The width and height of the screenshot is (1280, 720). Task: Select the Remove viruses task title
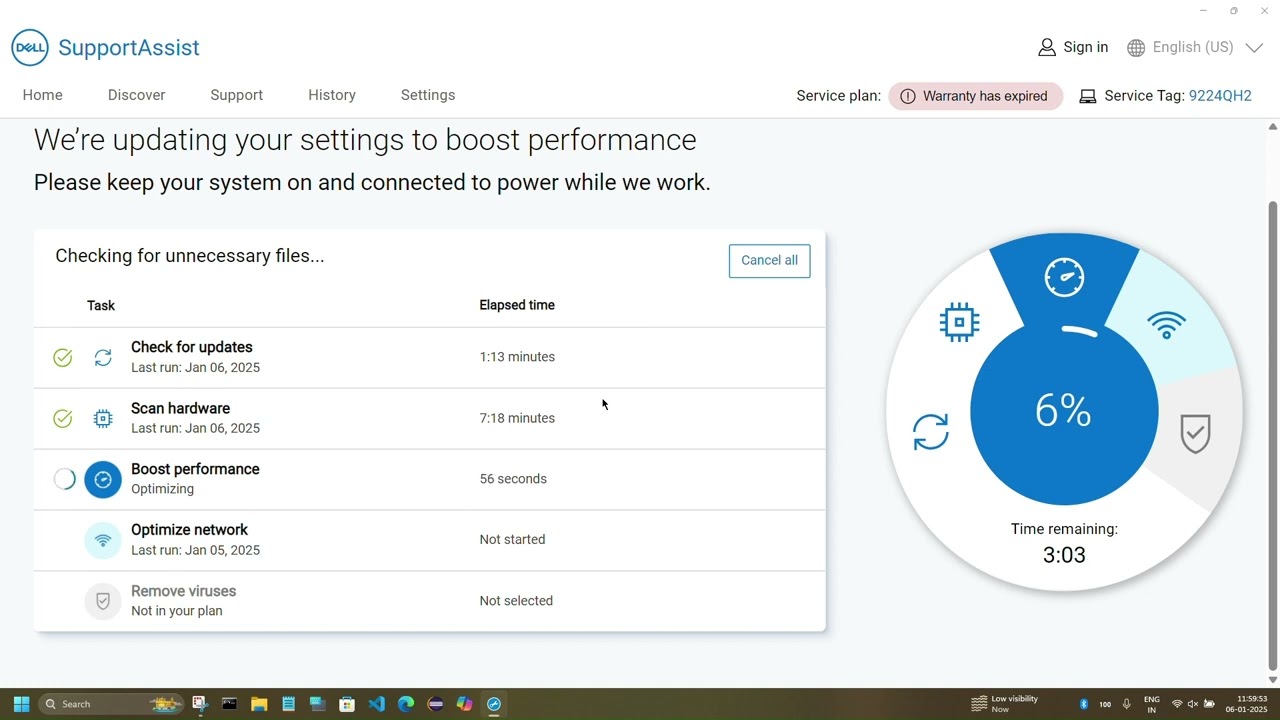click(x=184, y=591)
